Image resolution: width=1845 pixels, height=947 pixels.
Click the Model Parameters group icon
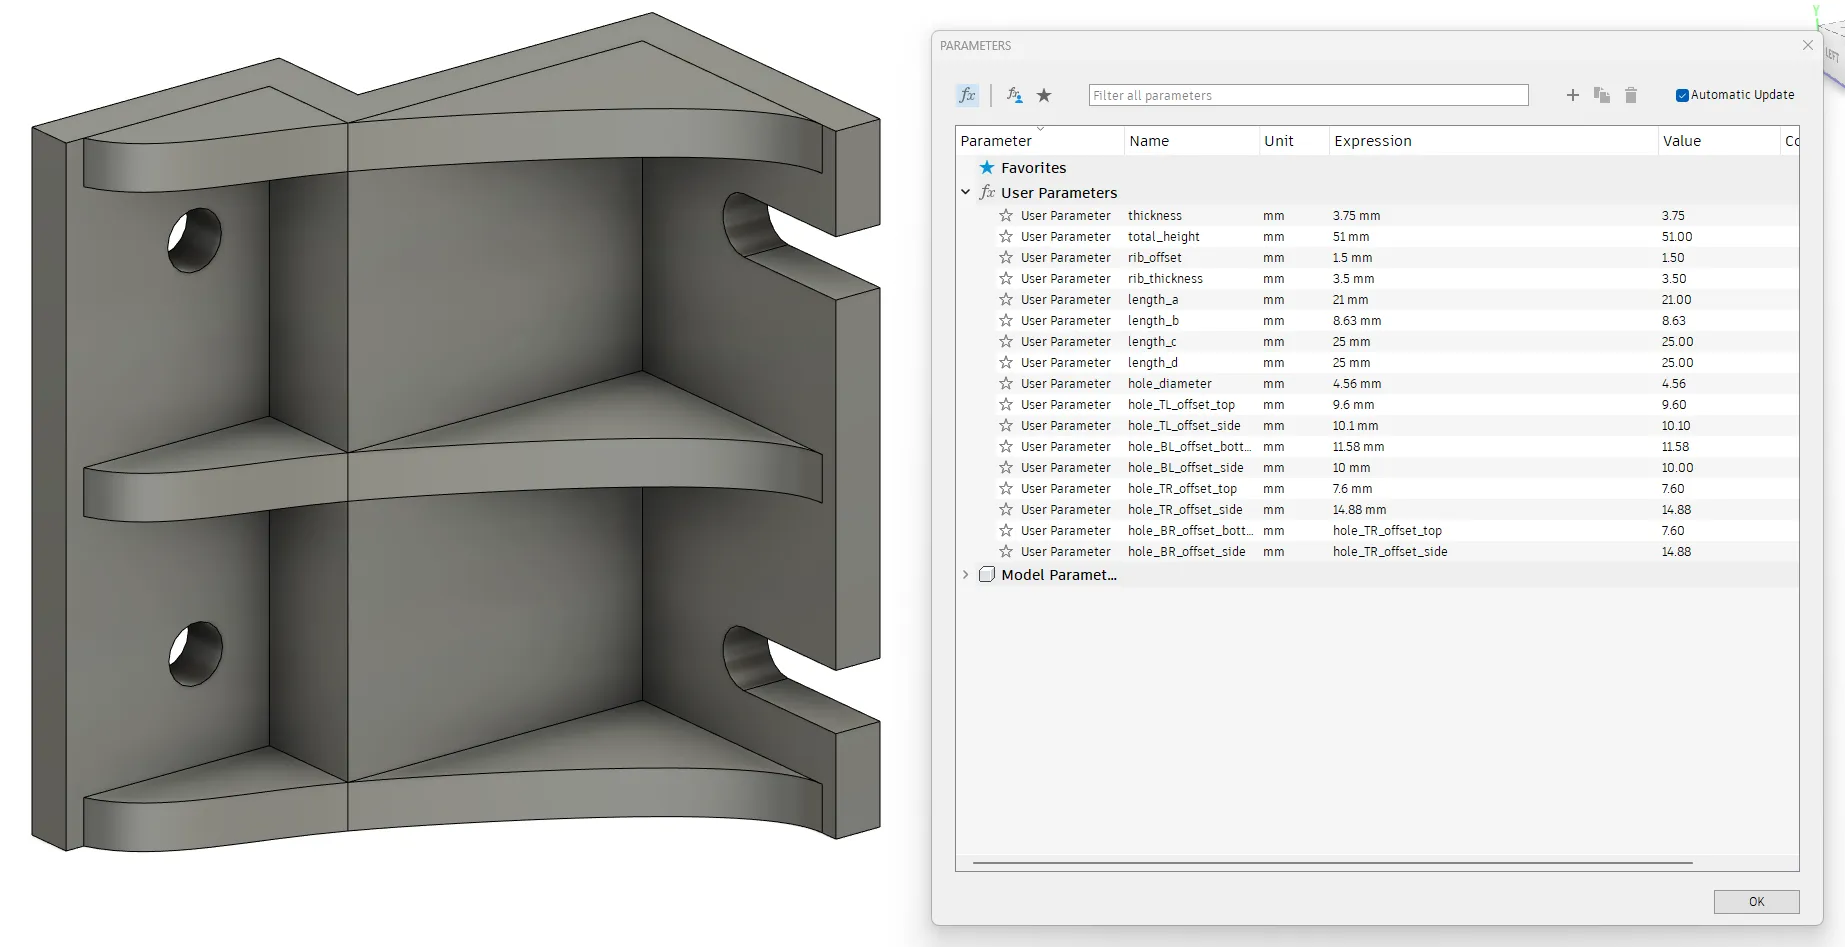[987, 574]
